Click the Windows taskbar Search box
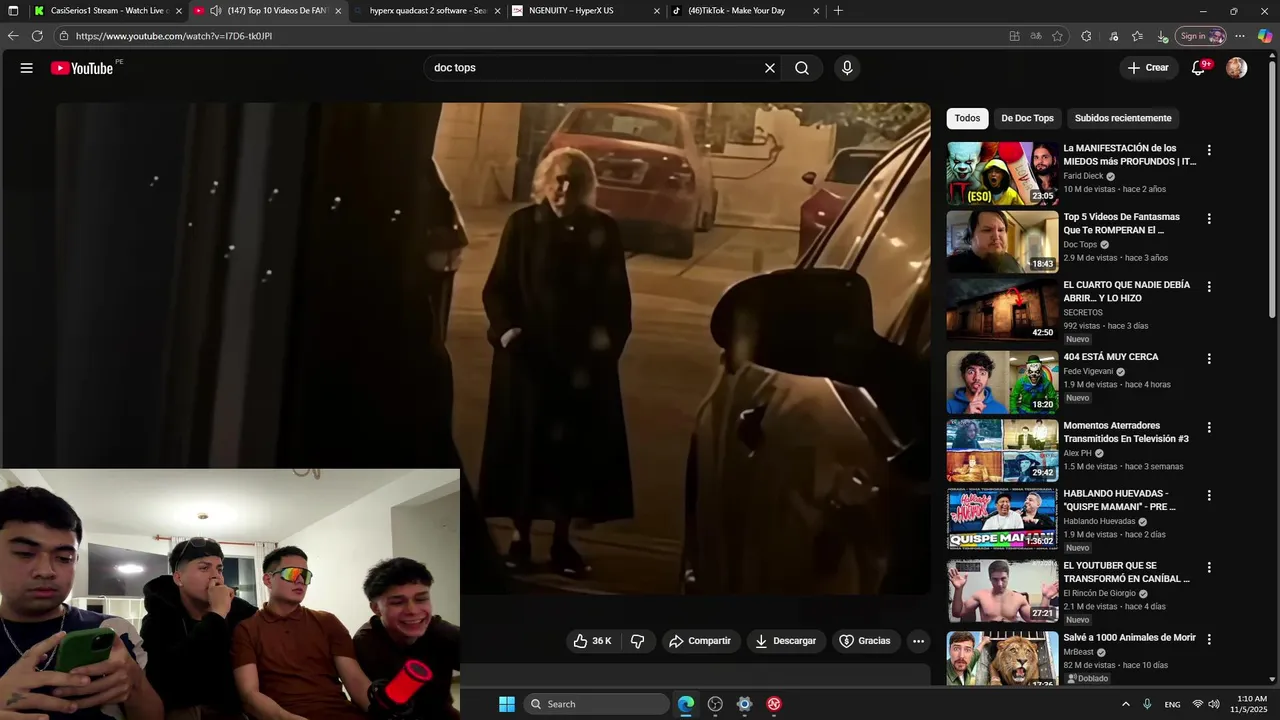 596,704
